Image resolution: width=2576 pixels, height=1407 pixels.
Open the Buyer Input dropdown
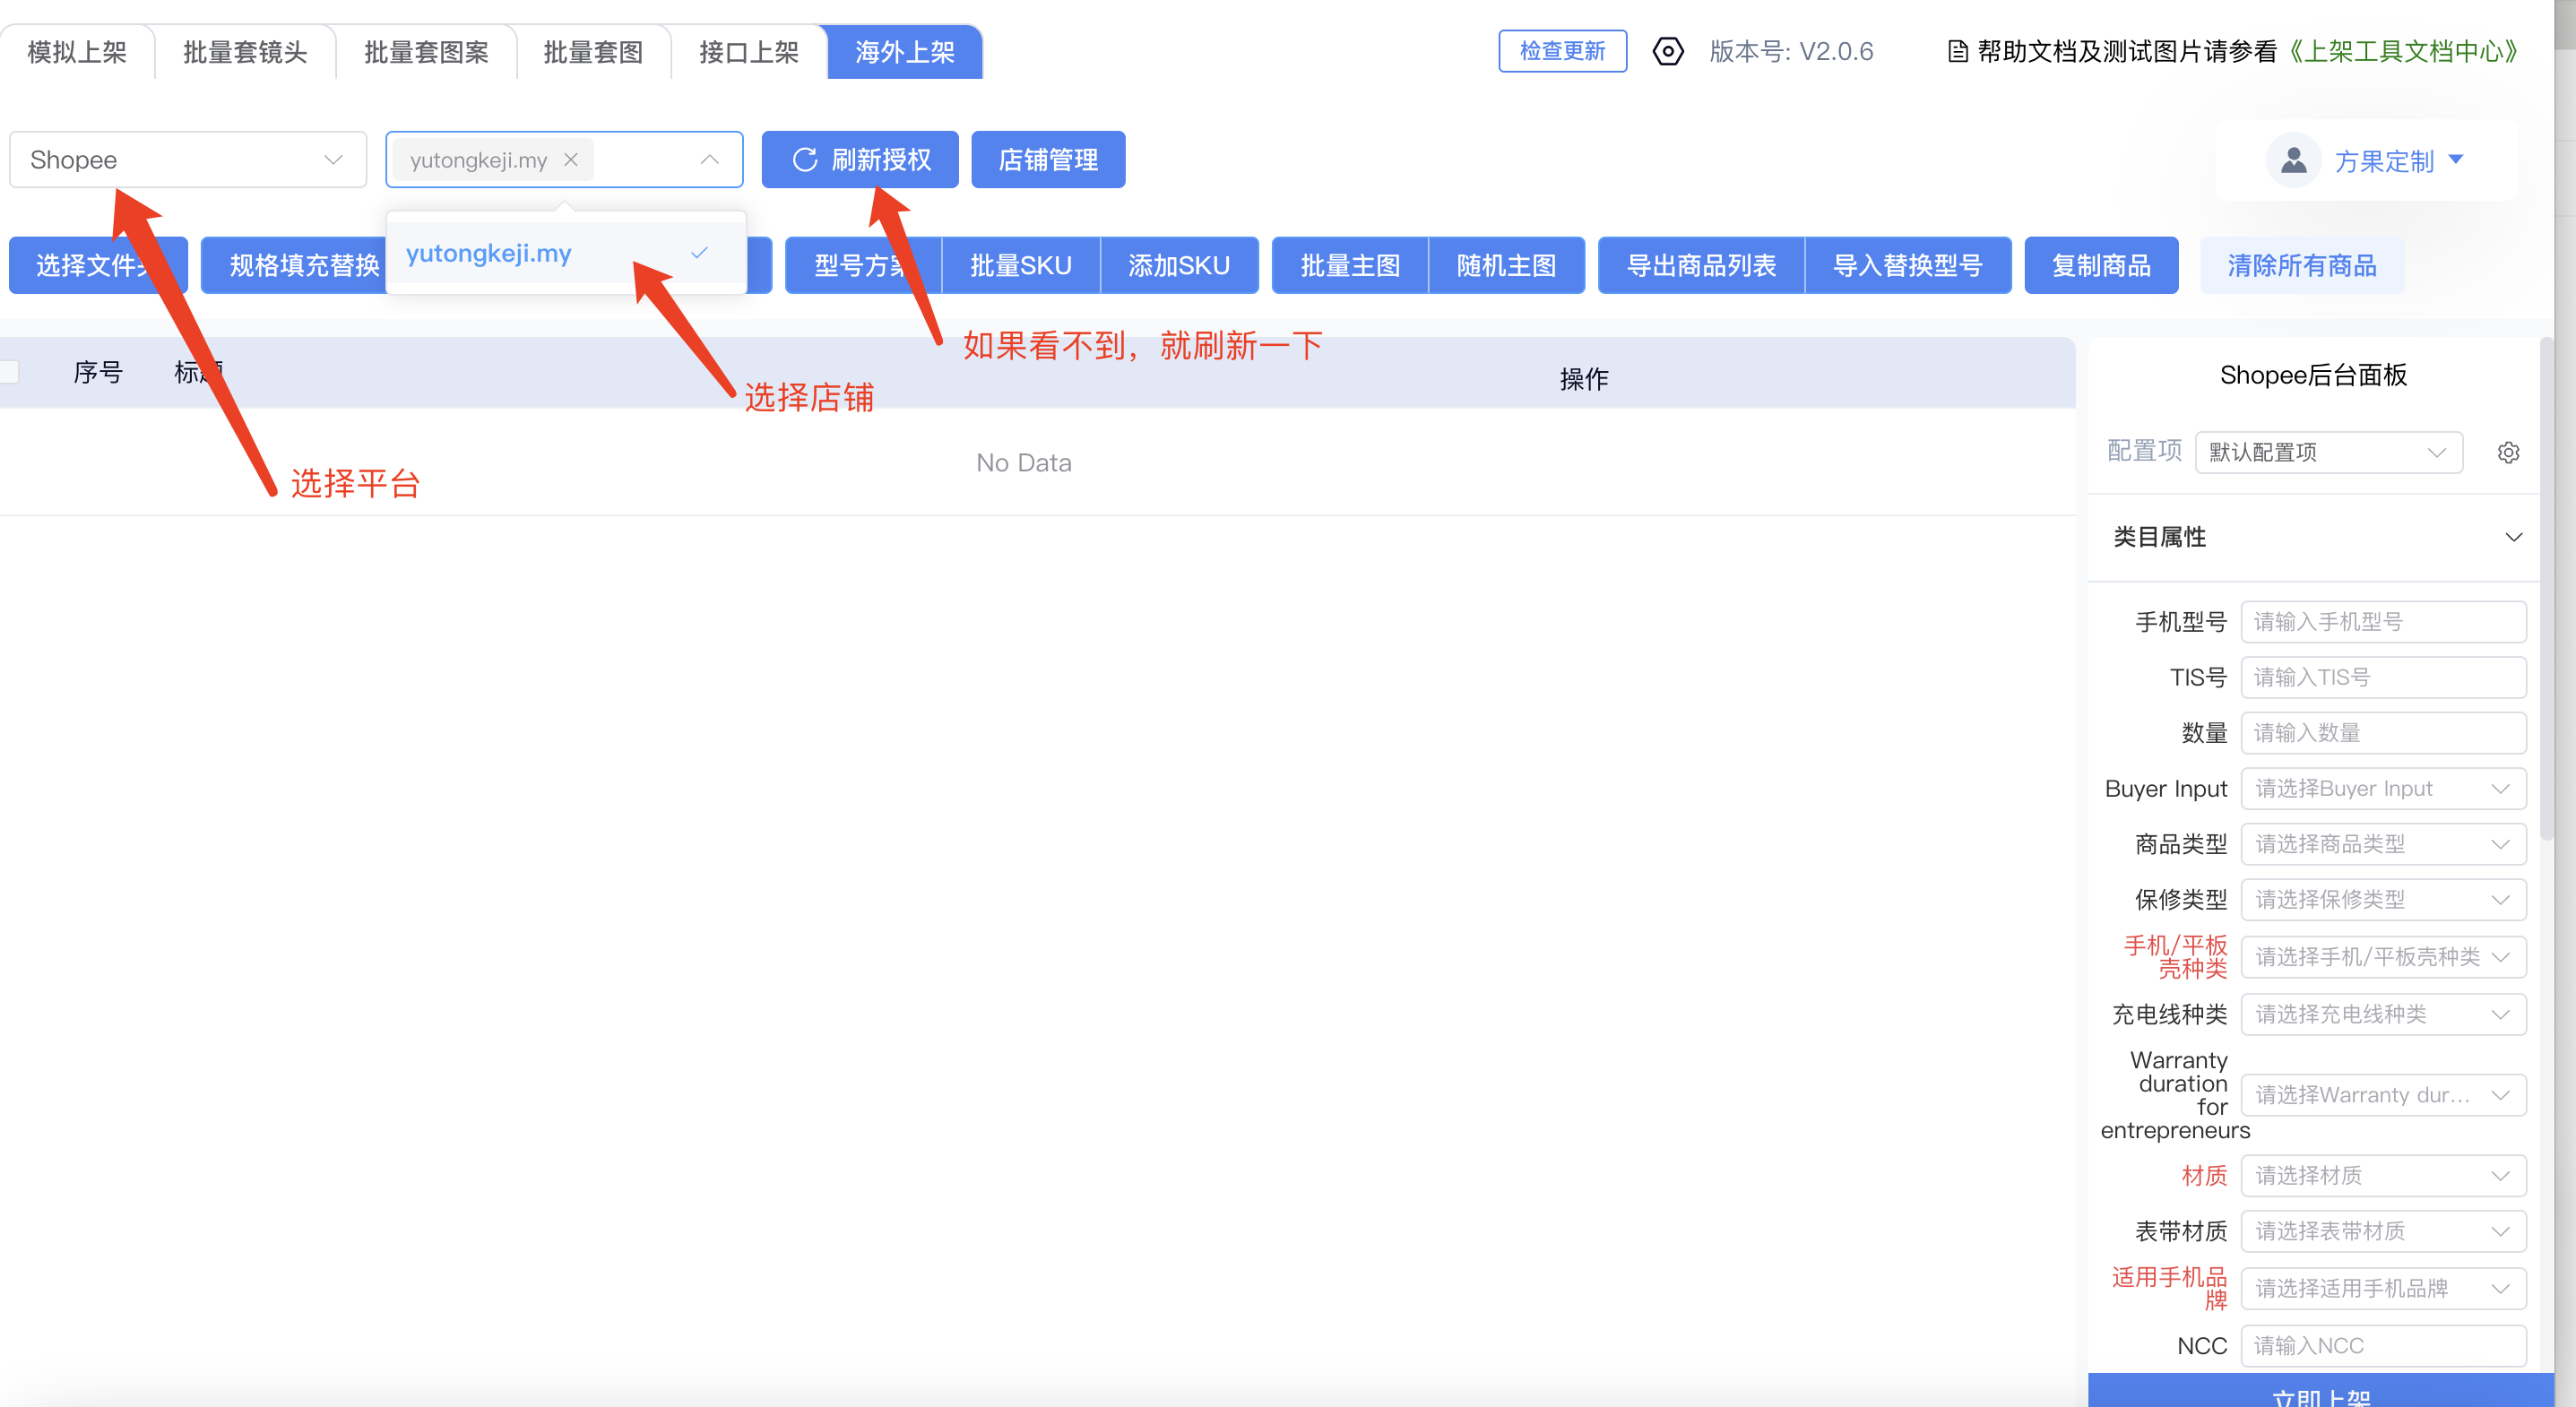point(2382,789)
